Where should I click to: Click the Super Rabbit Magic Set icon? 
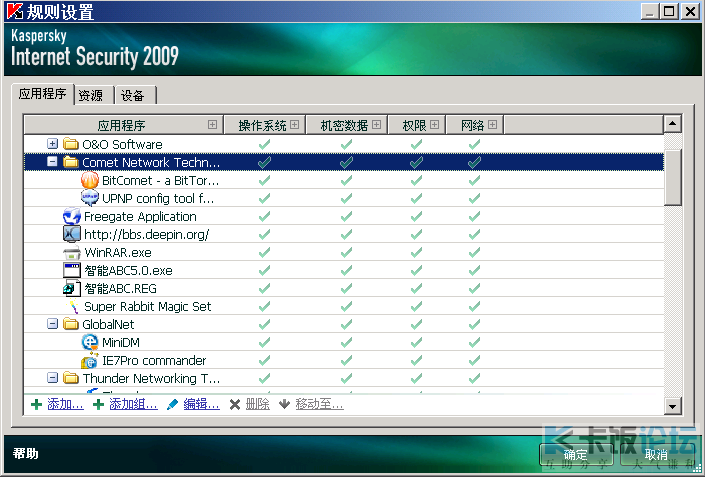click(72, 307)
